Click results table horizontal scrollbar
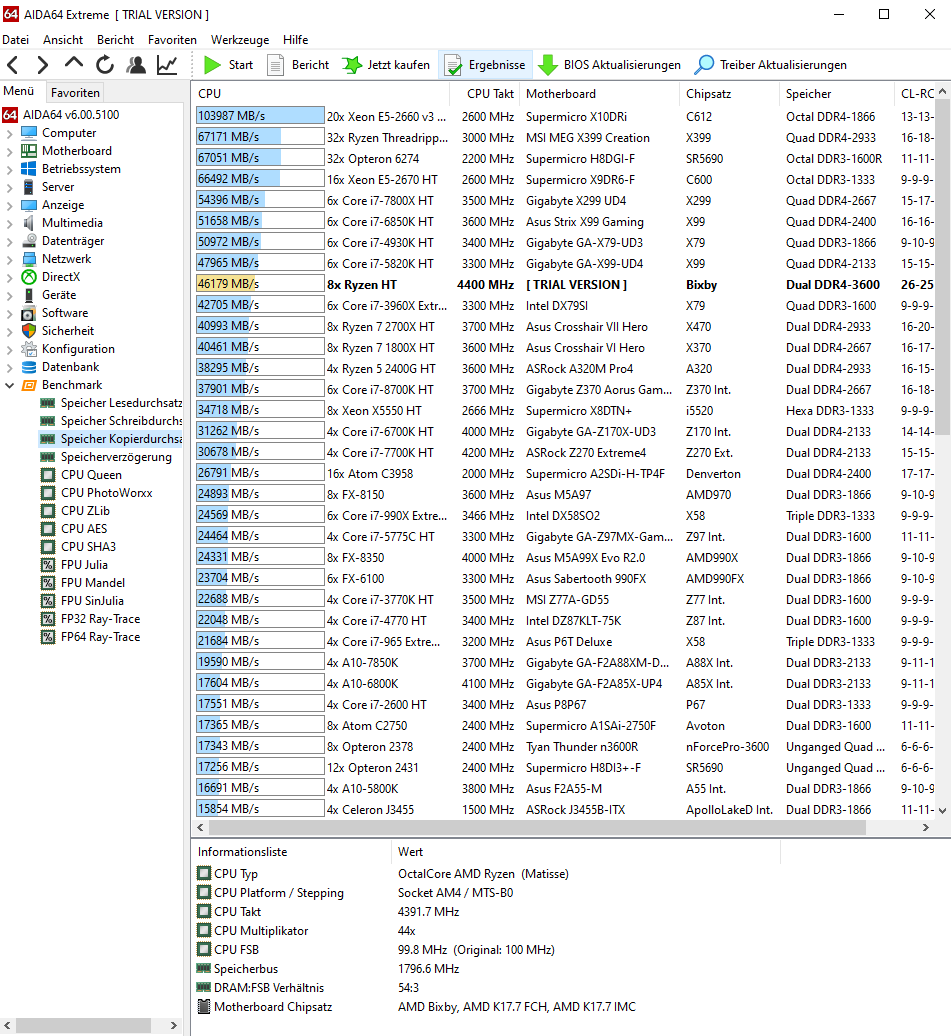951x1036 pixels. pyautogui.click(x=537, y=828)
